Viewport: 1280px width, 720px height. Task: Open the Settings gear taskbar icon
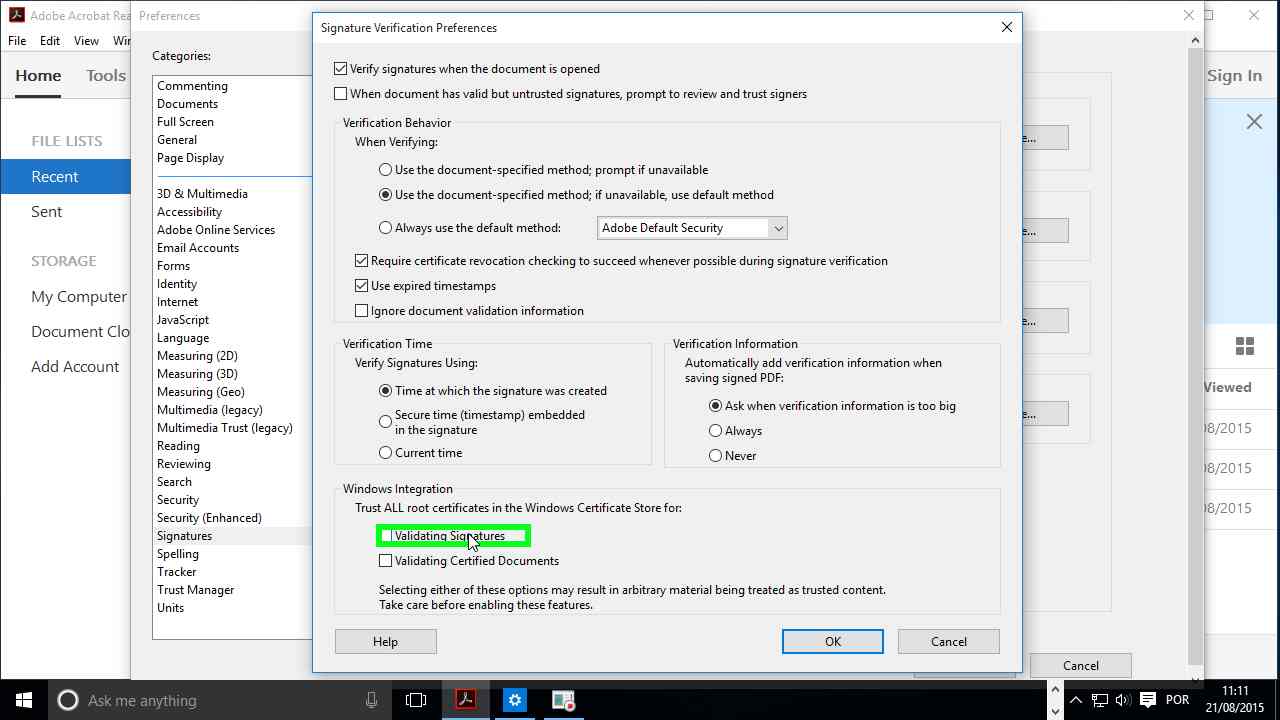coord(514,700)
